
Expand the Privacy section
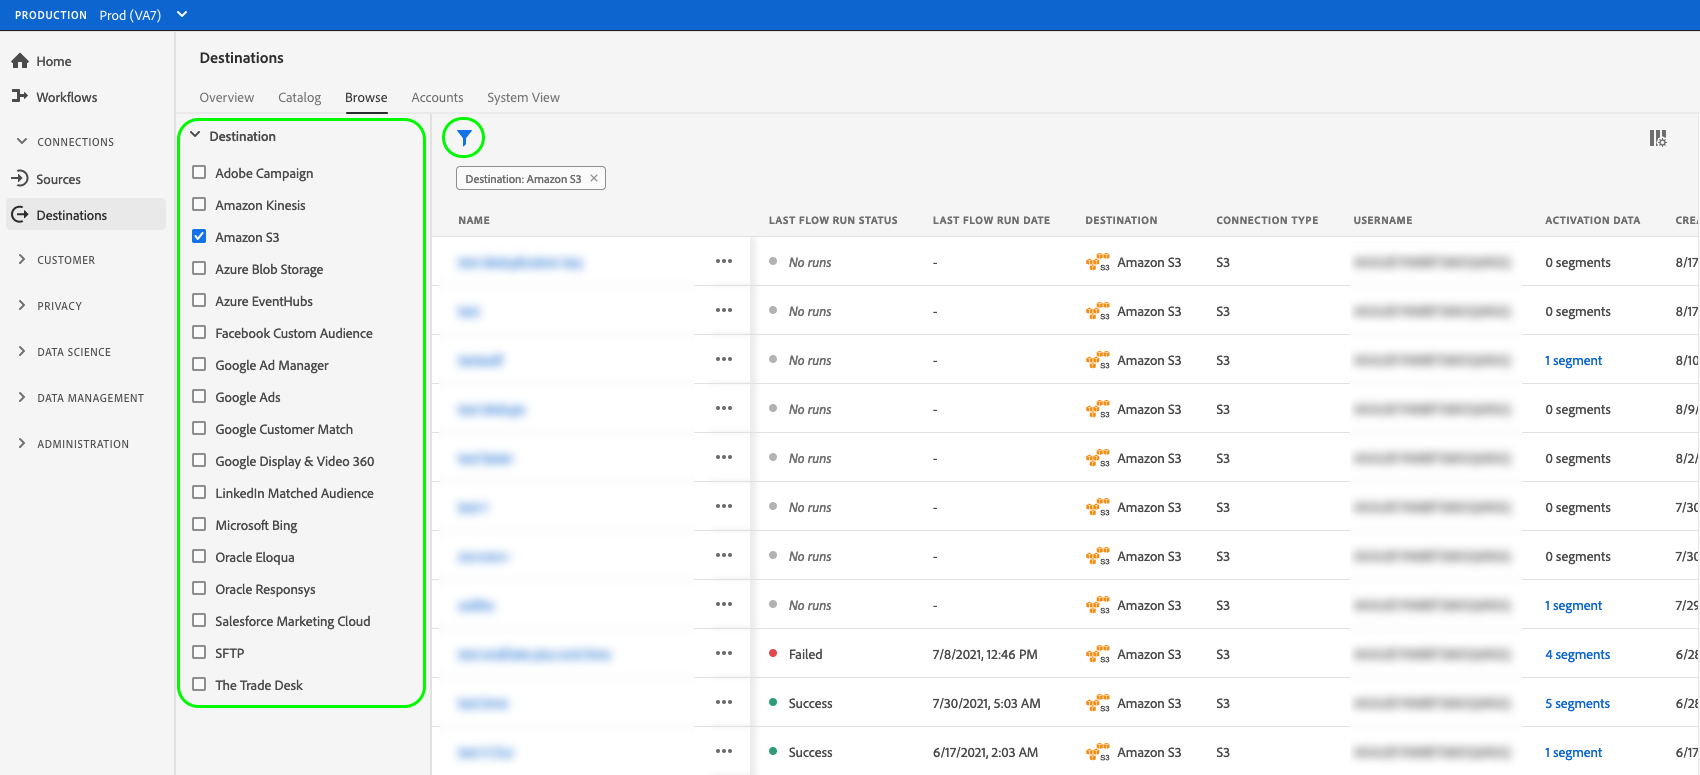(x=22, y=305)
